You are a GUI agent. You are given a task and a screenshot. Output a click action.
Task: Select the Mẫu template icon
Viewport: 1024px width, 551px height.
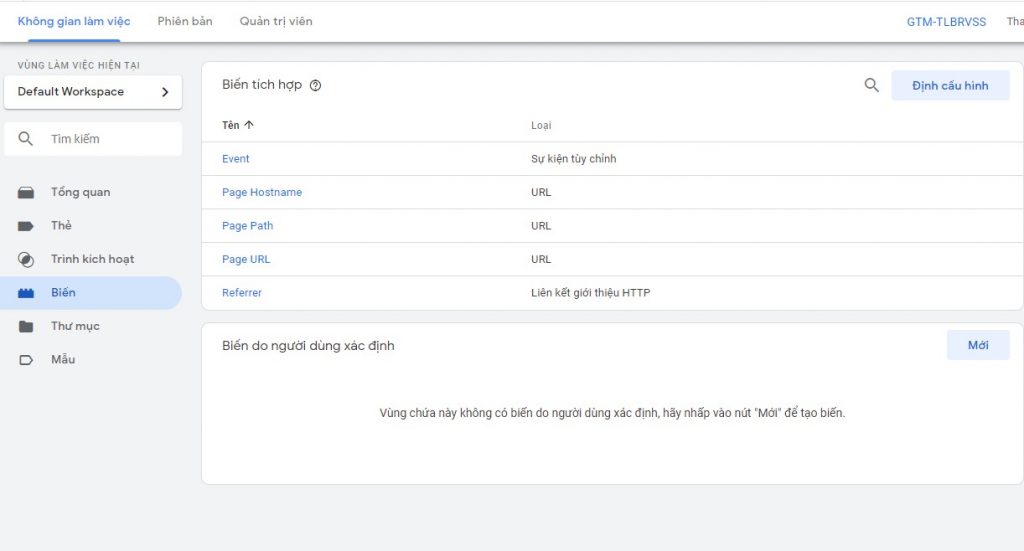pos(25,360)
